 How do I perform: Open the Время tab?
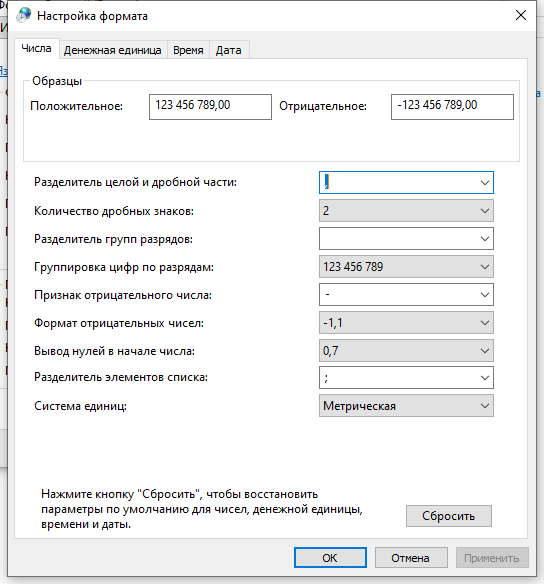188,50
